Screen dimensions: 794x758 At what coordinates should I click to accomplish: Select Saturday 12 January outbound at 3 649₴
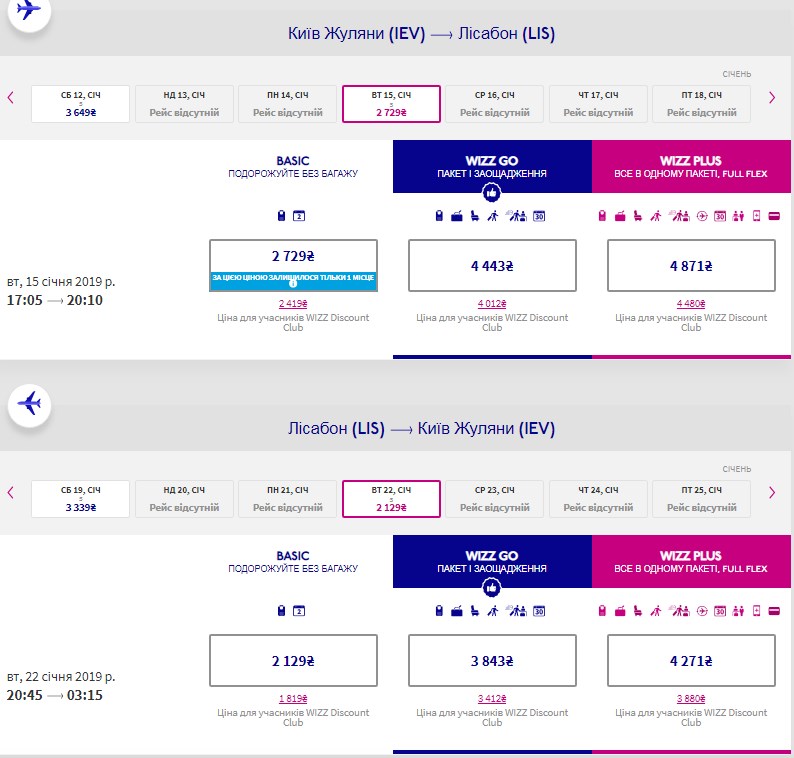click(80, 104)
